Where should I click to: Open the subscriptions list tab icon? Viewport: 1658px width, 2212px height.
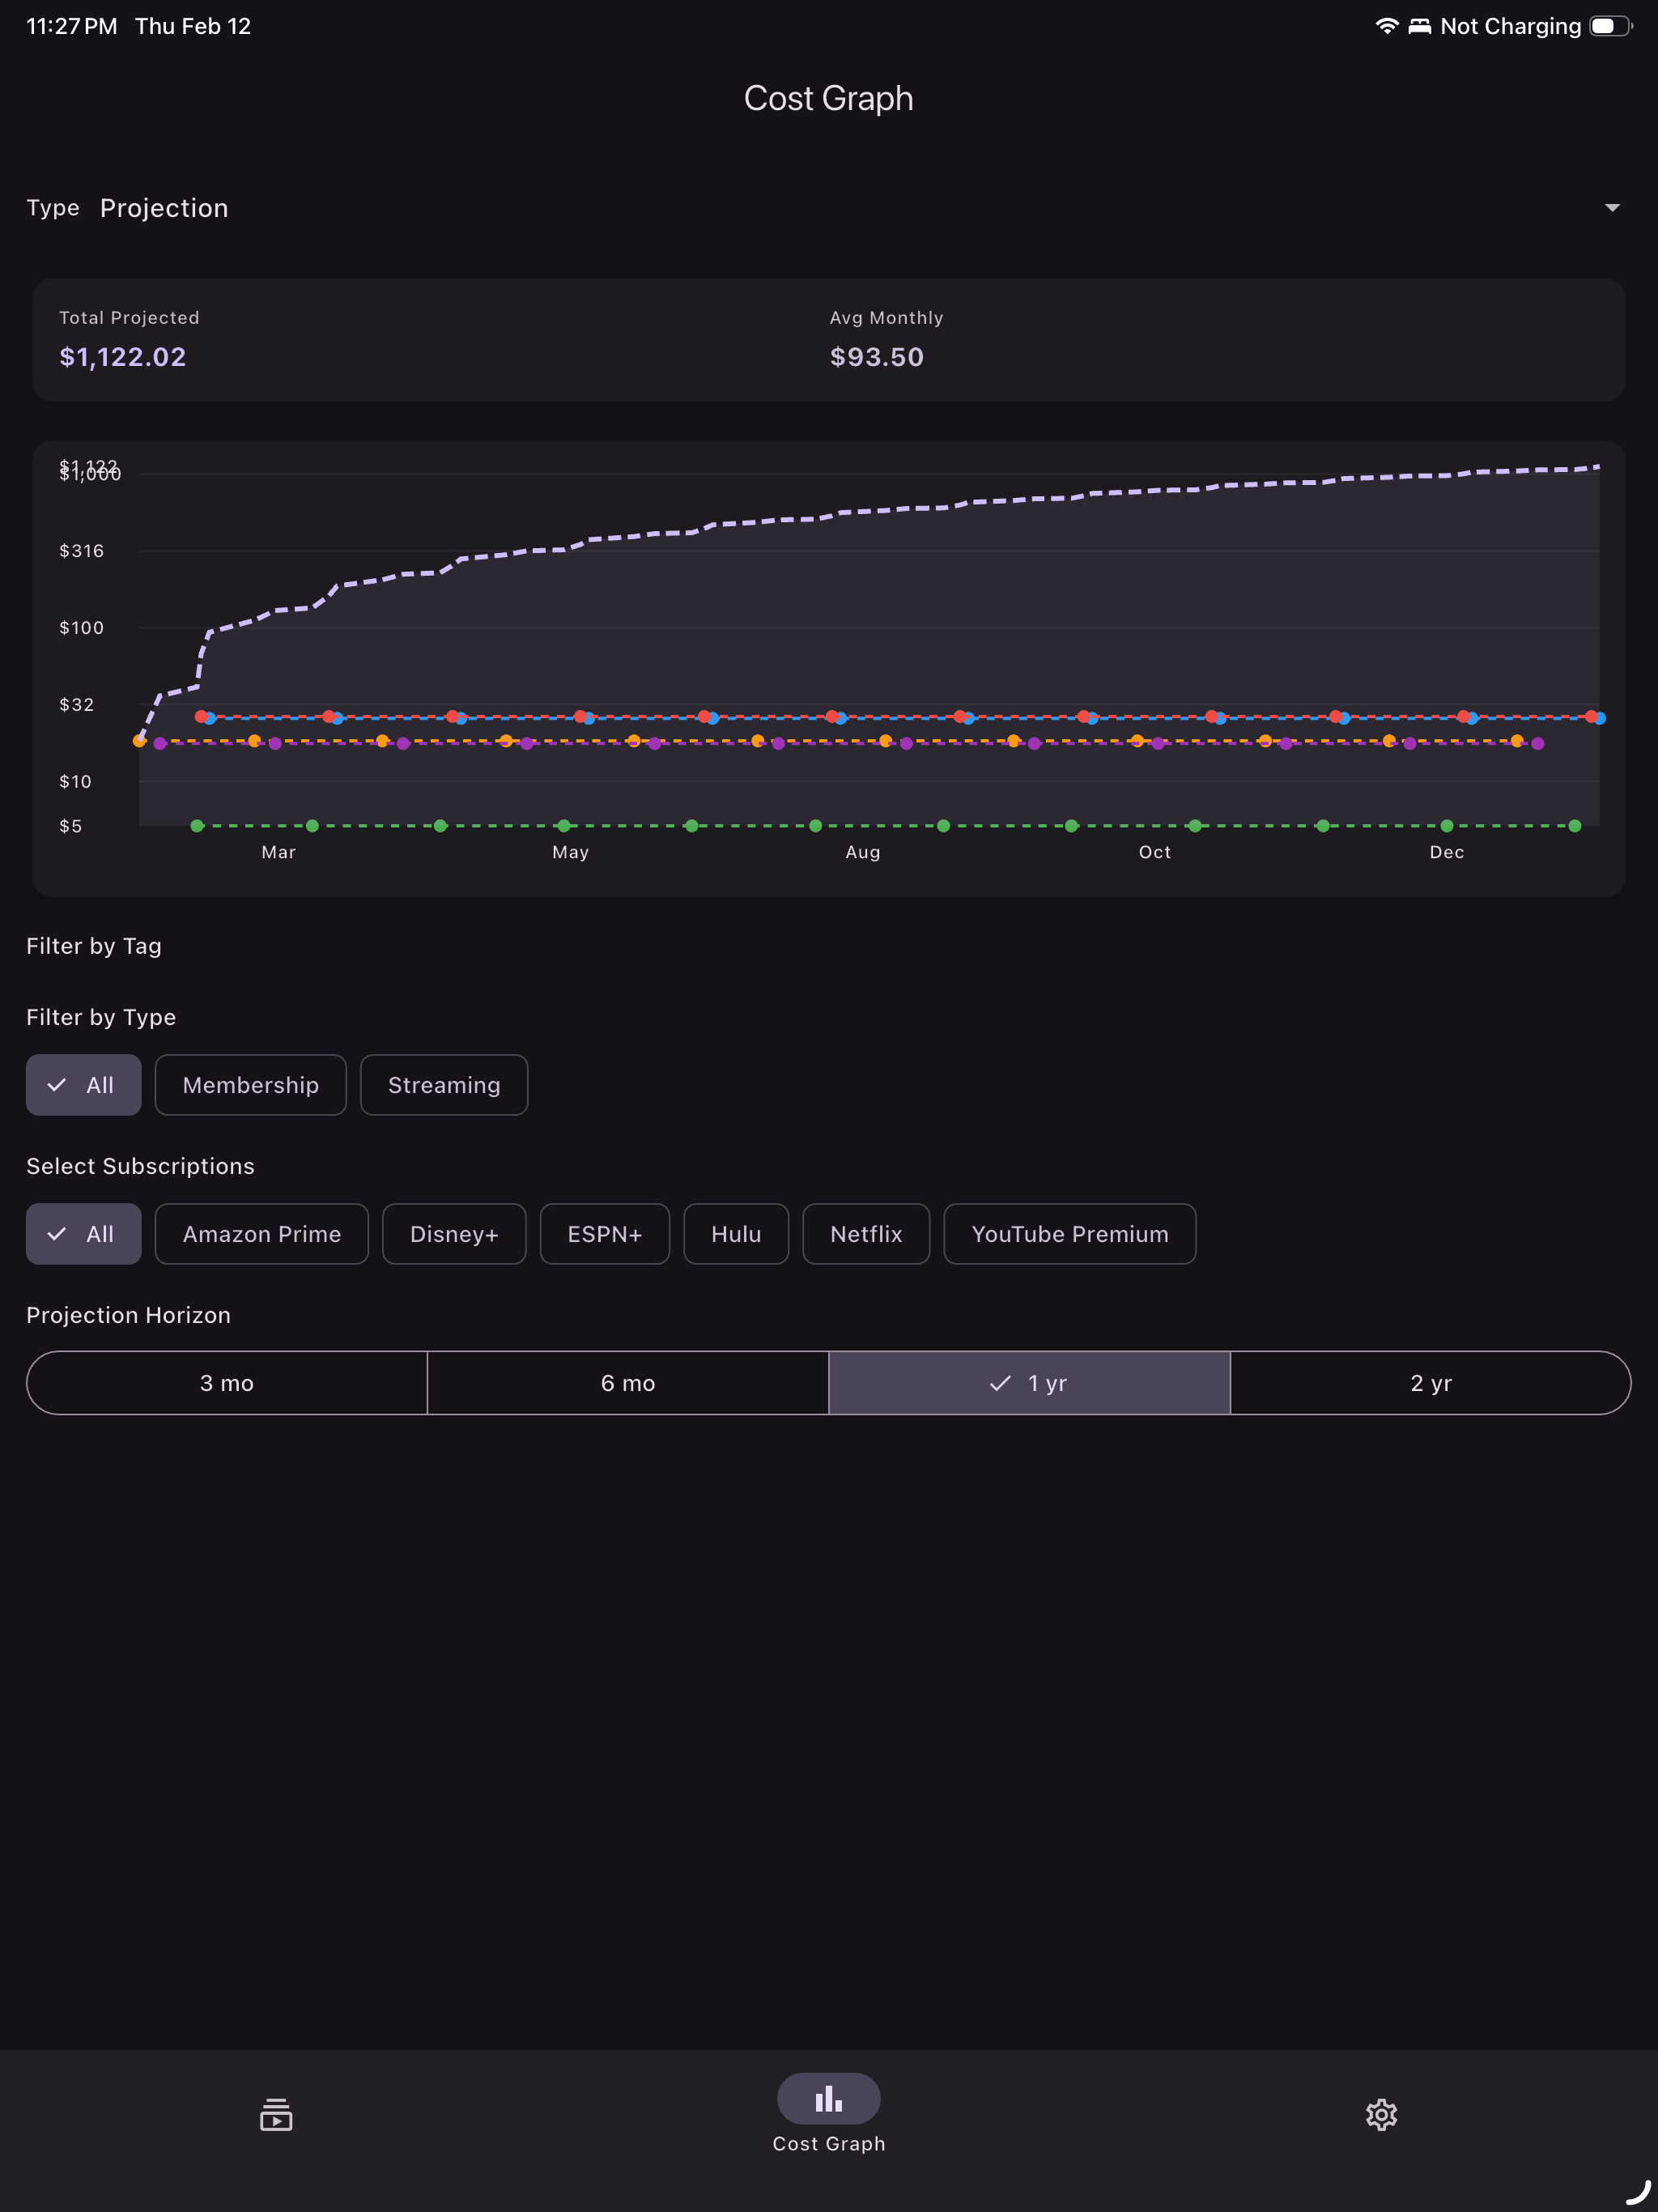click(276, 2114)
